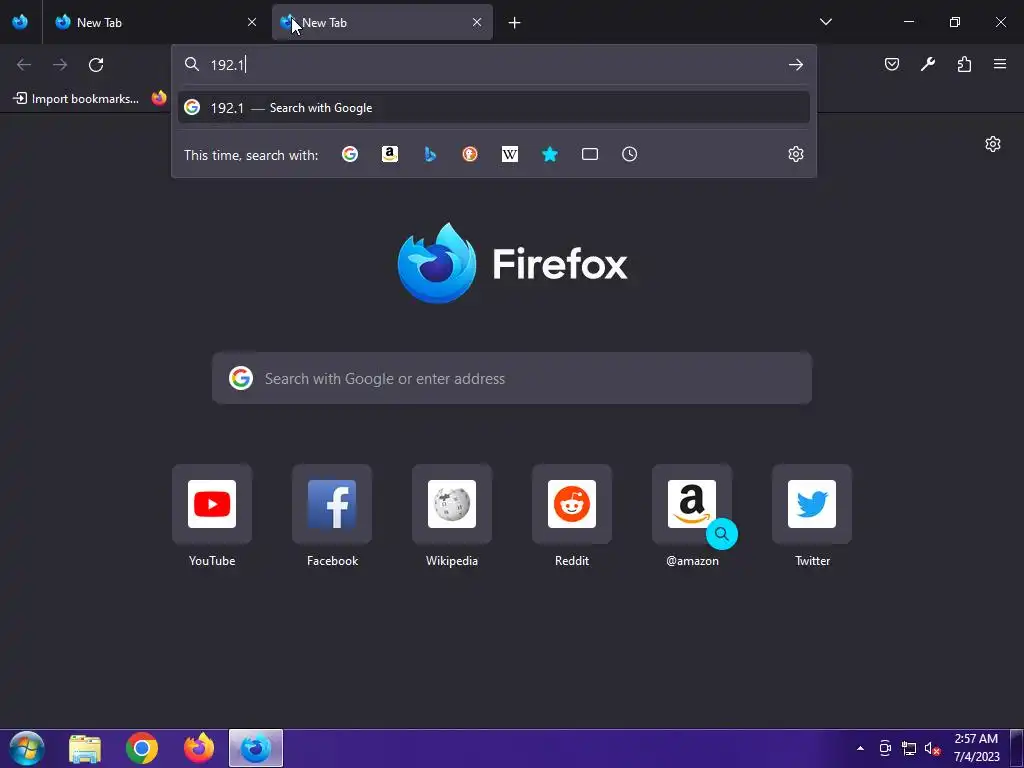Search this time with Google
This screenshot has width=1024, height=768.
coord(350,154)
